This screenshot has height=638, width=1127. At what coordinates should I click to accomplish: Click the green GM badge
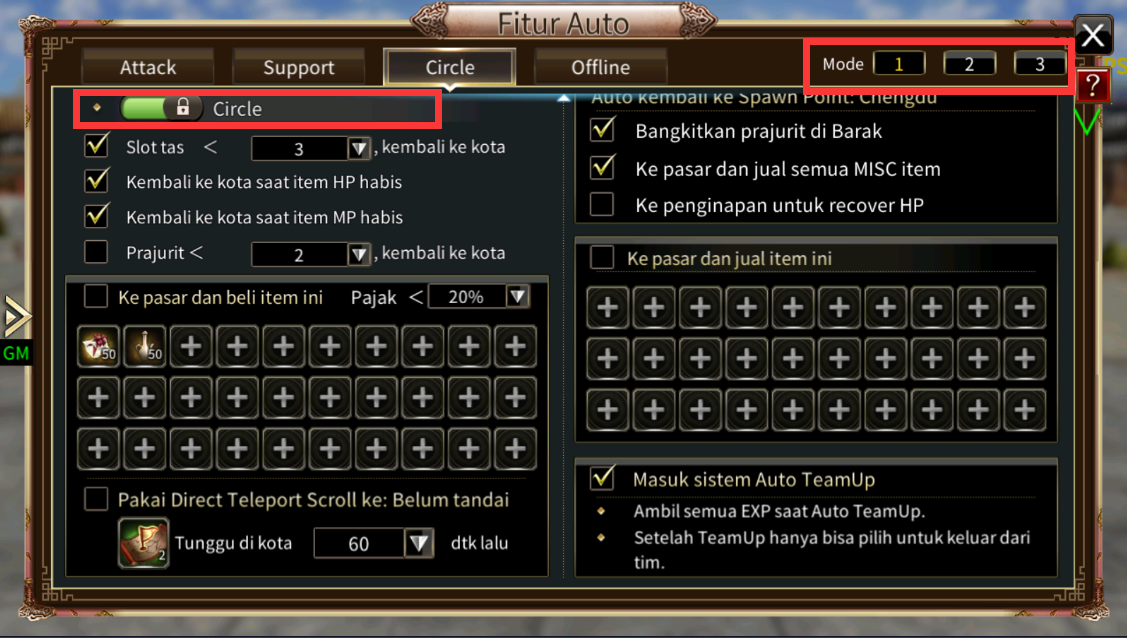(16, 353)
